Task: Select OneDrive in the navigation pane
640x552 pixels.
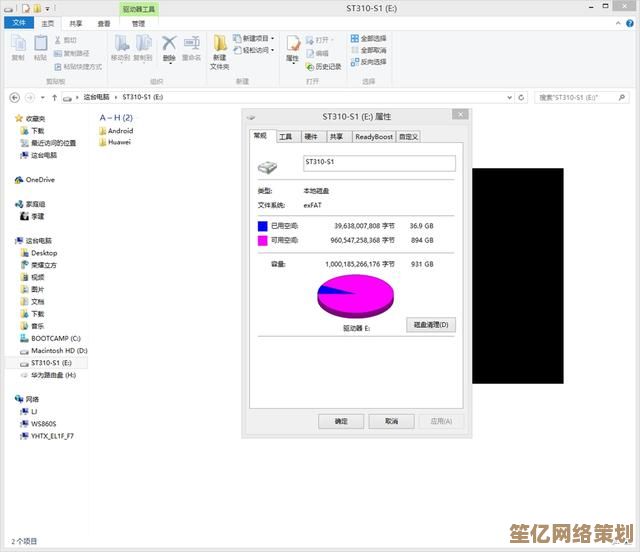Action: pyautogui.click(x=39, y=180)
